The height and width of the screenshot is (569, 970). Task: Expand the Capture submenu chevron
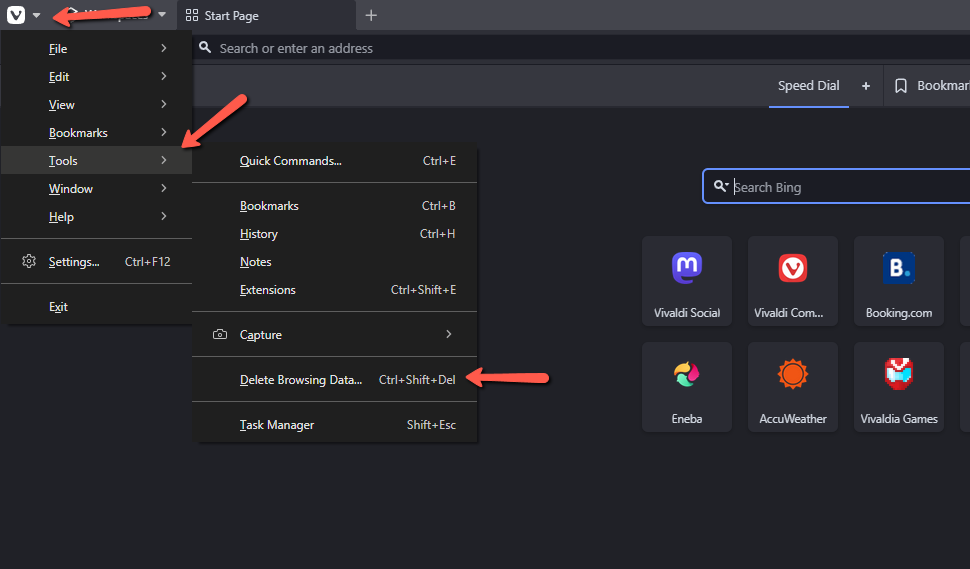coord(449,334)
